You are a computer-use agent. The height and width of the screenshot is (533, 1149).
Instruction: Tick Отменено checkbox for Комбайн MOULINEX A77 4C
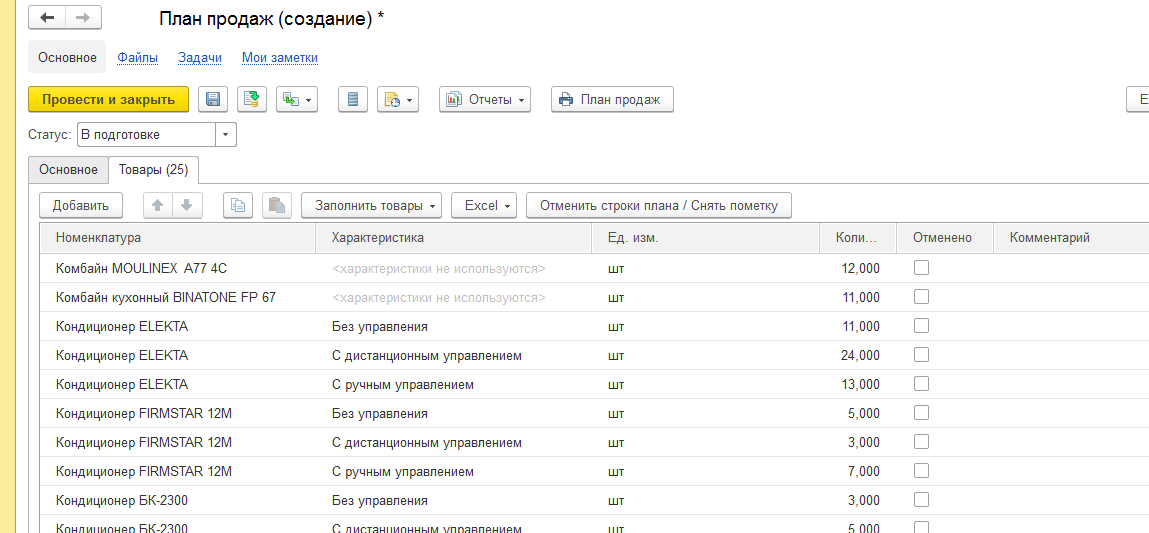pos(921,267)
